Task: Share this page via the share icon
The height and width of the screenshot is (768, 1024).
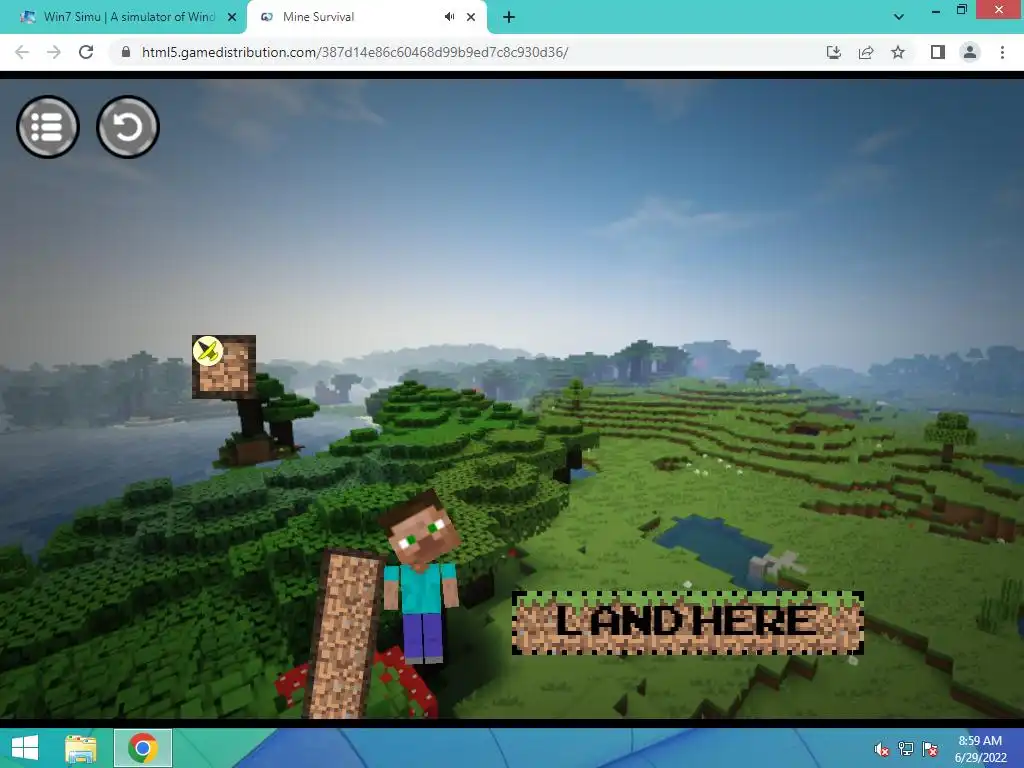Action: coord(866,52)
